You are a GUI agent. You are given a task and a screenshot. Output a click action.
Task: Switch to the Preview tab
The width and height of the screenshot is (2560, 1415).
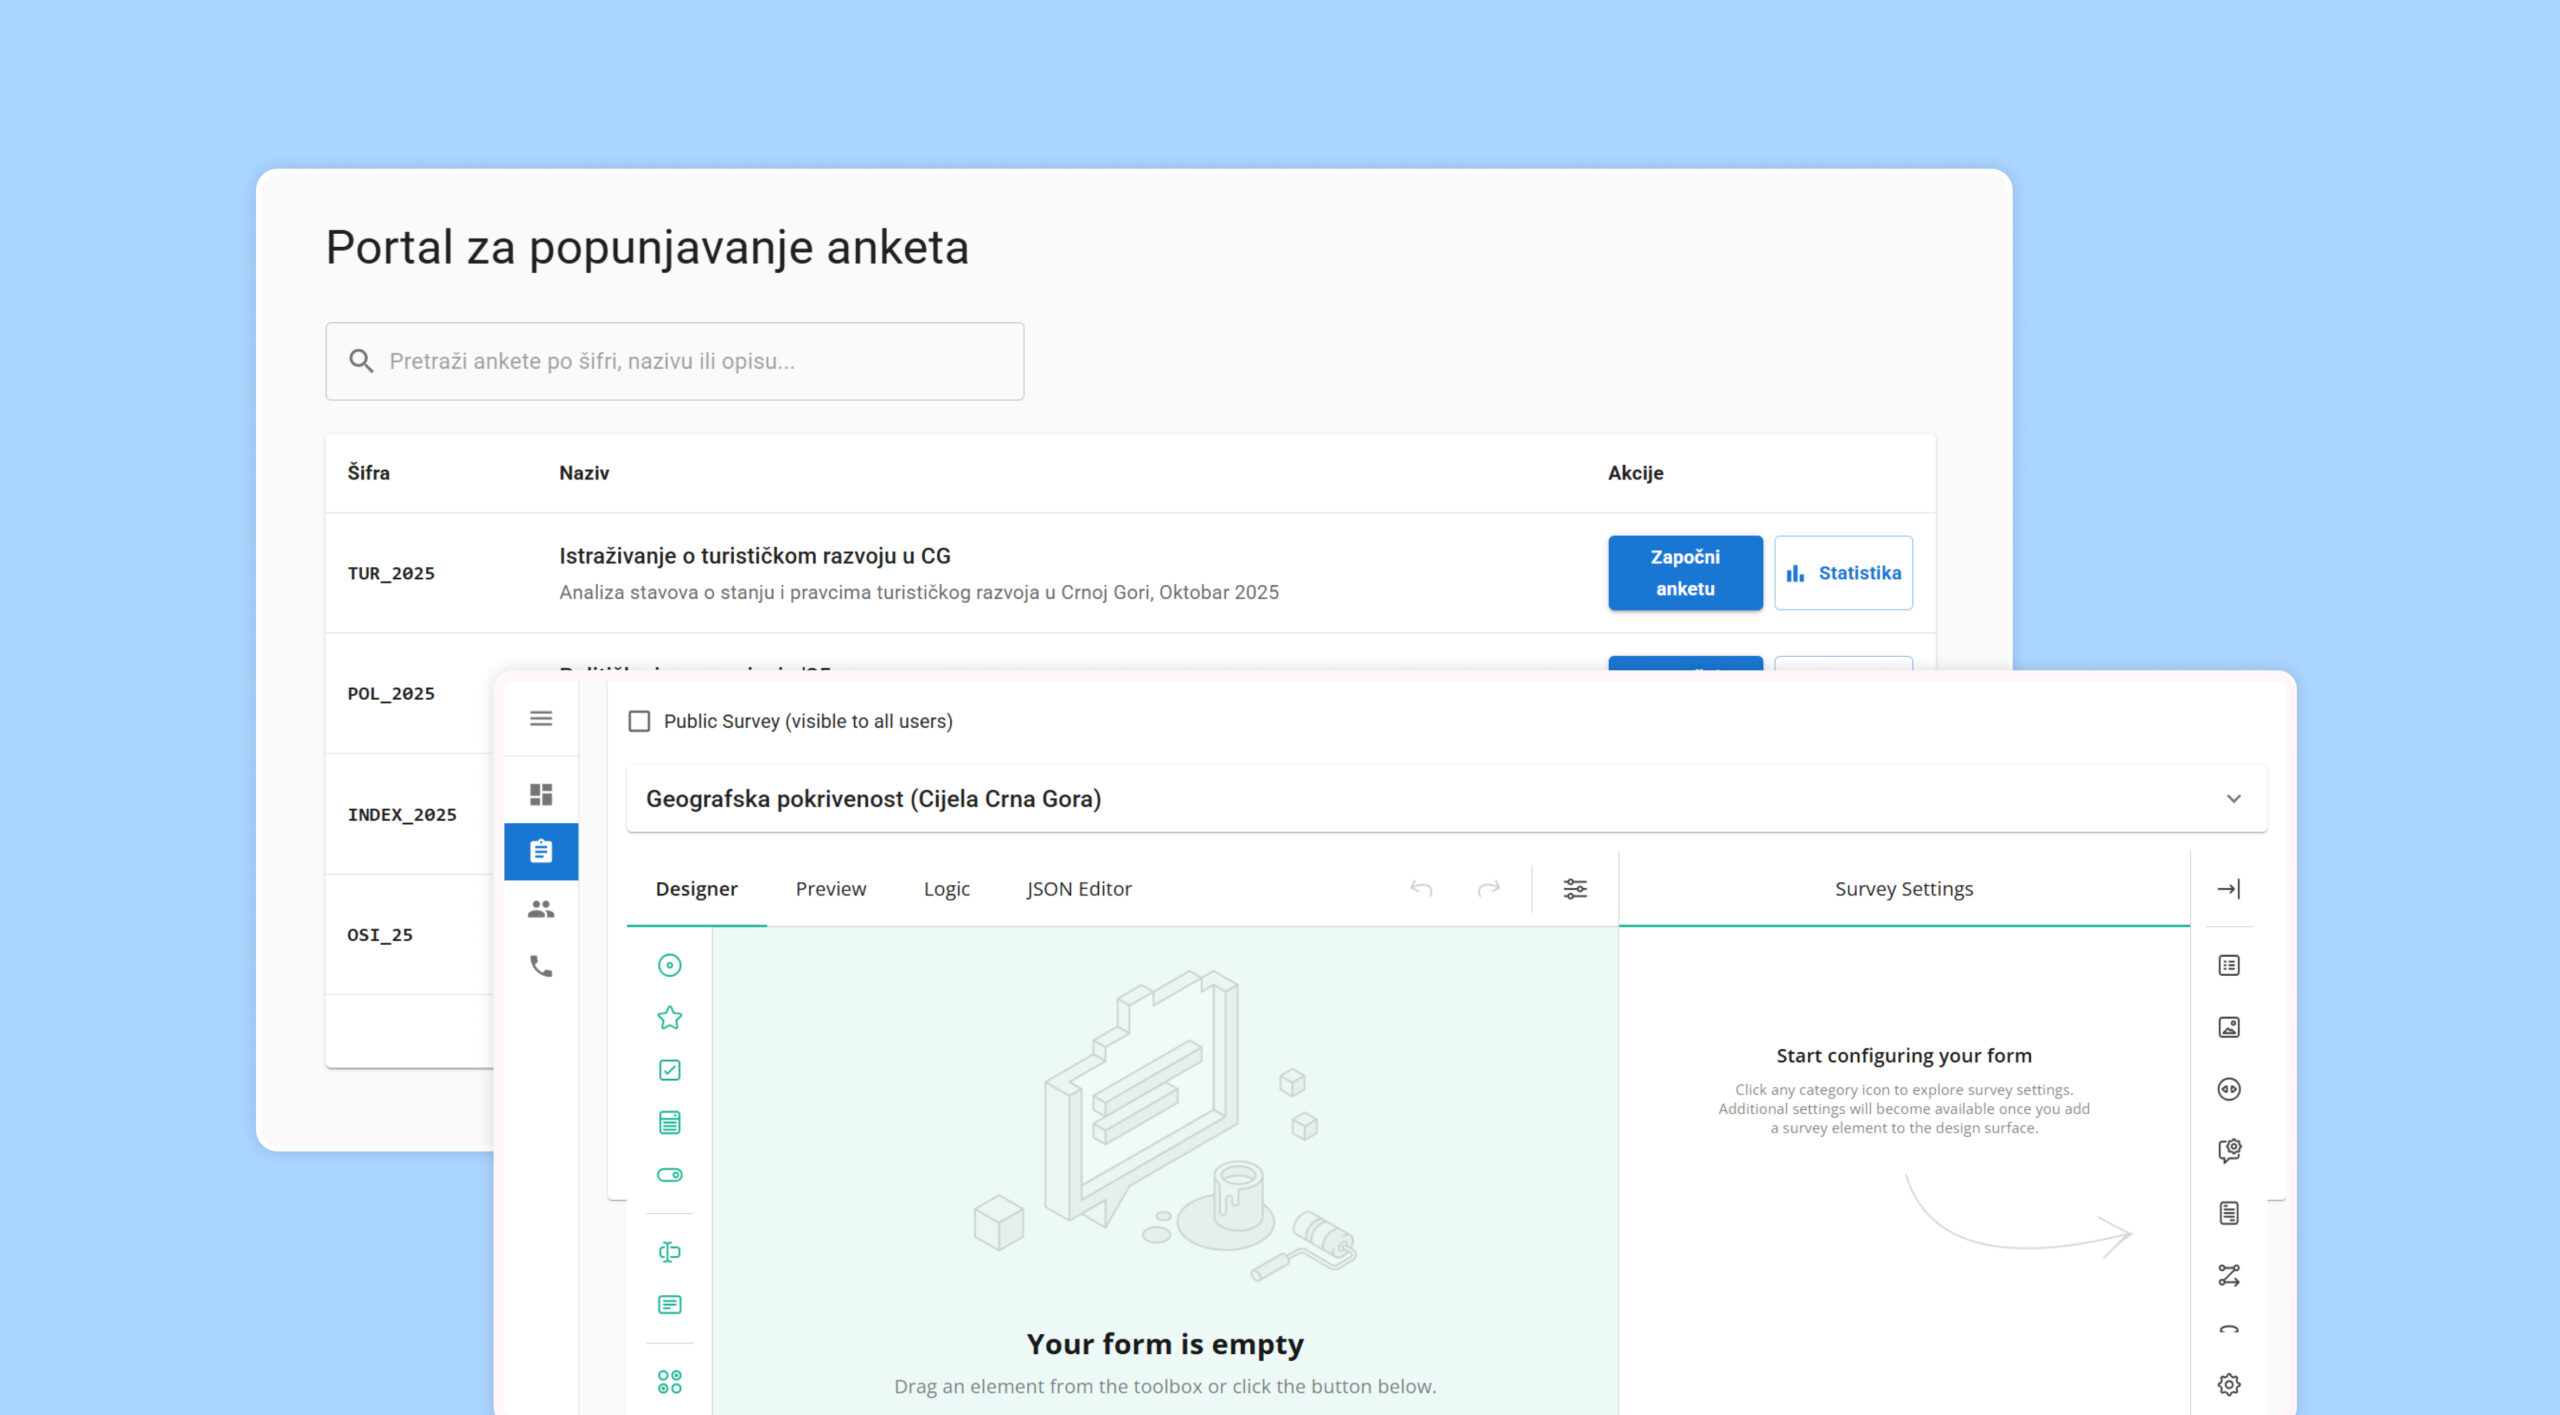click(x=830, y=889)
